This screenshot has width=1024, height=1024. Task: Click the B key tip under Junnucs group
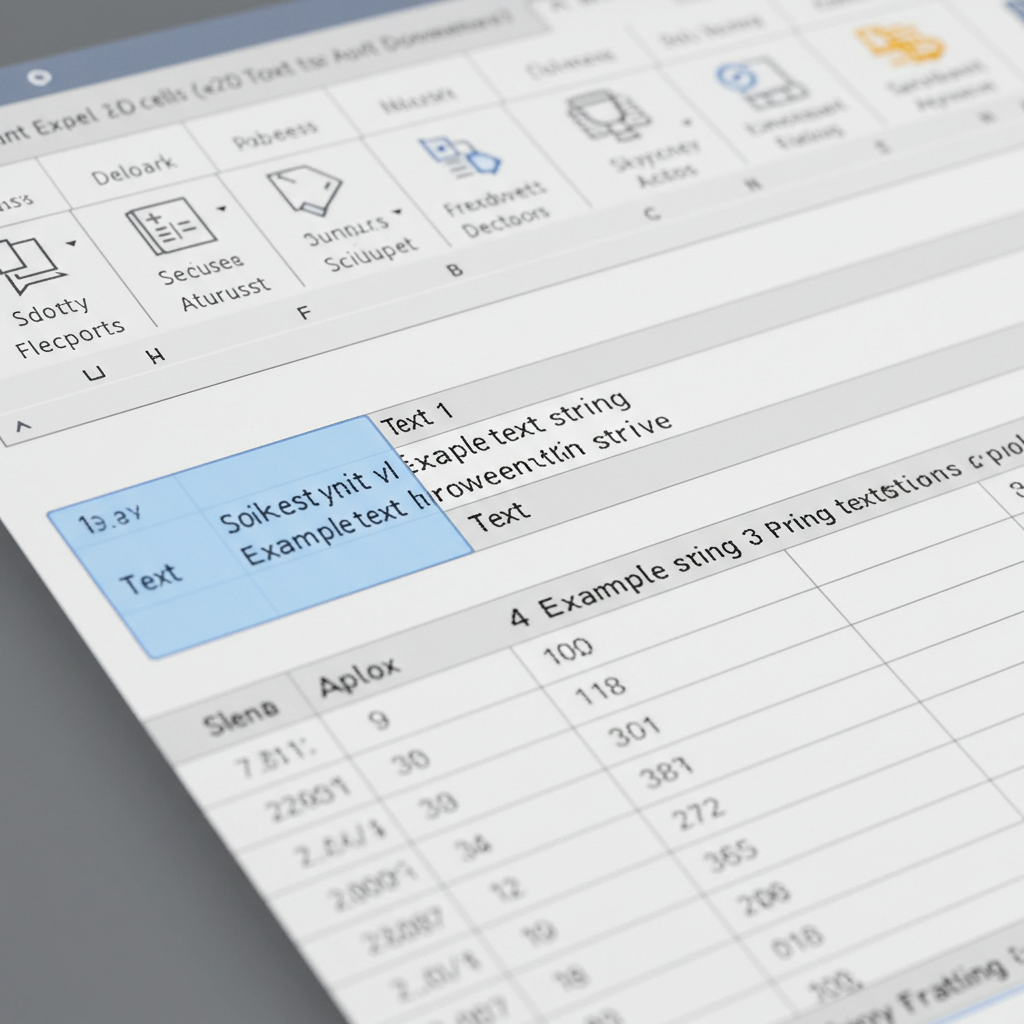[x=455, y=270]
